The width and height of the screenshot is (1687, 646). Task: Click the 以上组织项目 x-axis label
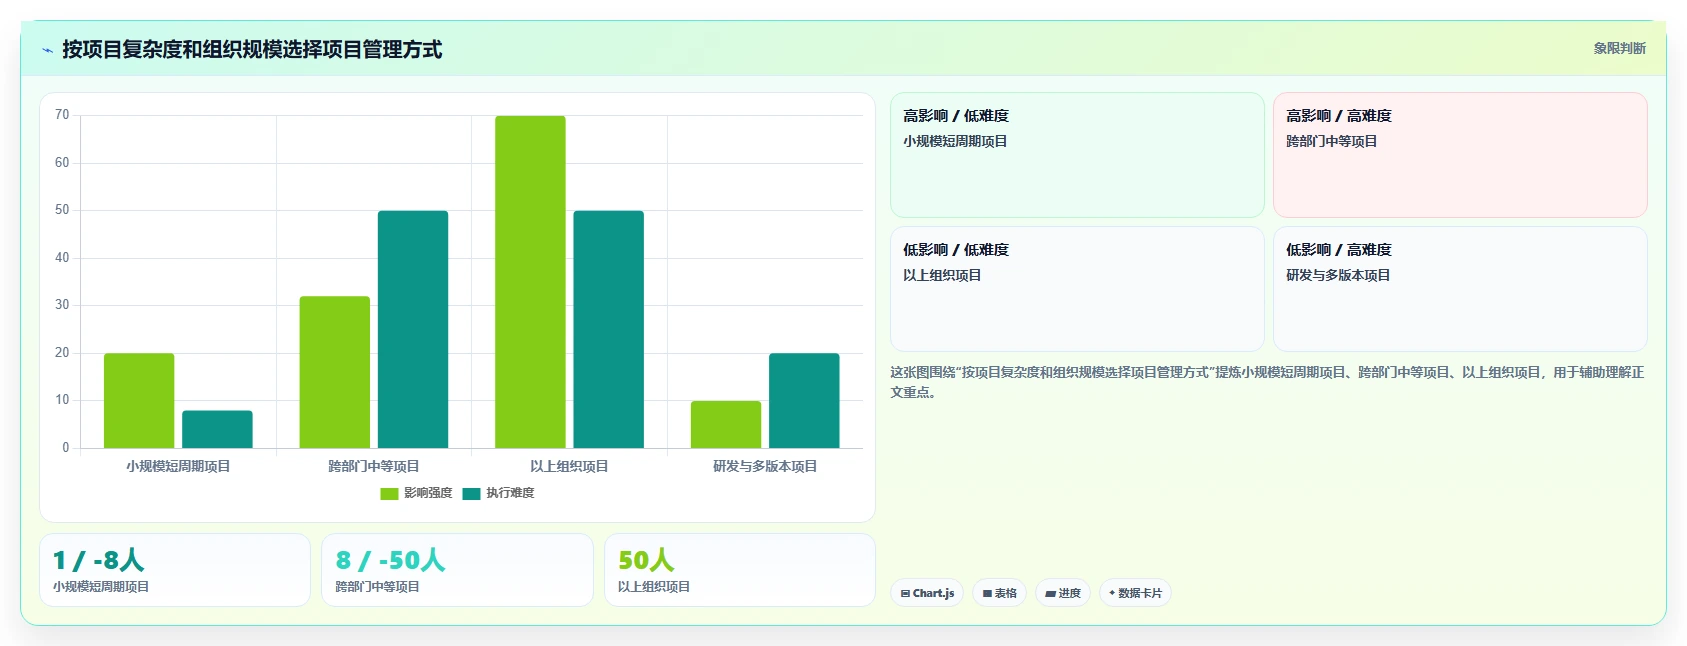point(569,466)
